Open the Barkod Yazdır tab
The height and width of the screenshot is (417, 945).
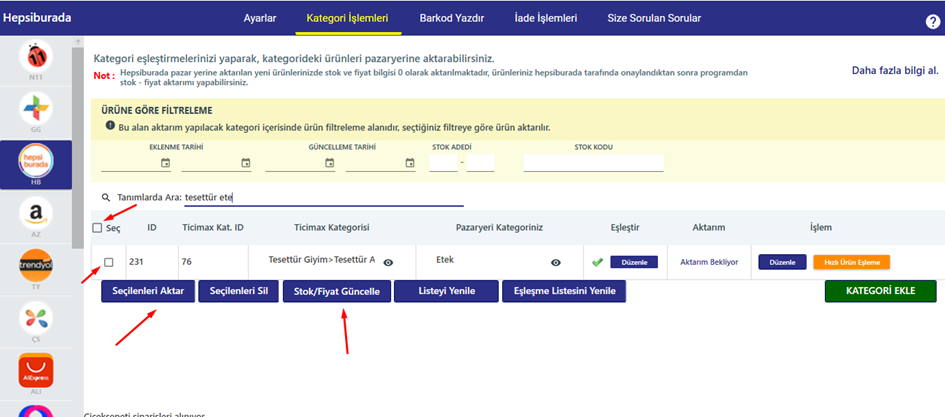pos(452,18)
